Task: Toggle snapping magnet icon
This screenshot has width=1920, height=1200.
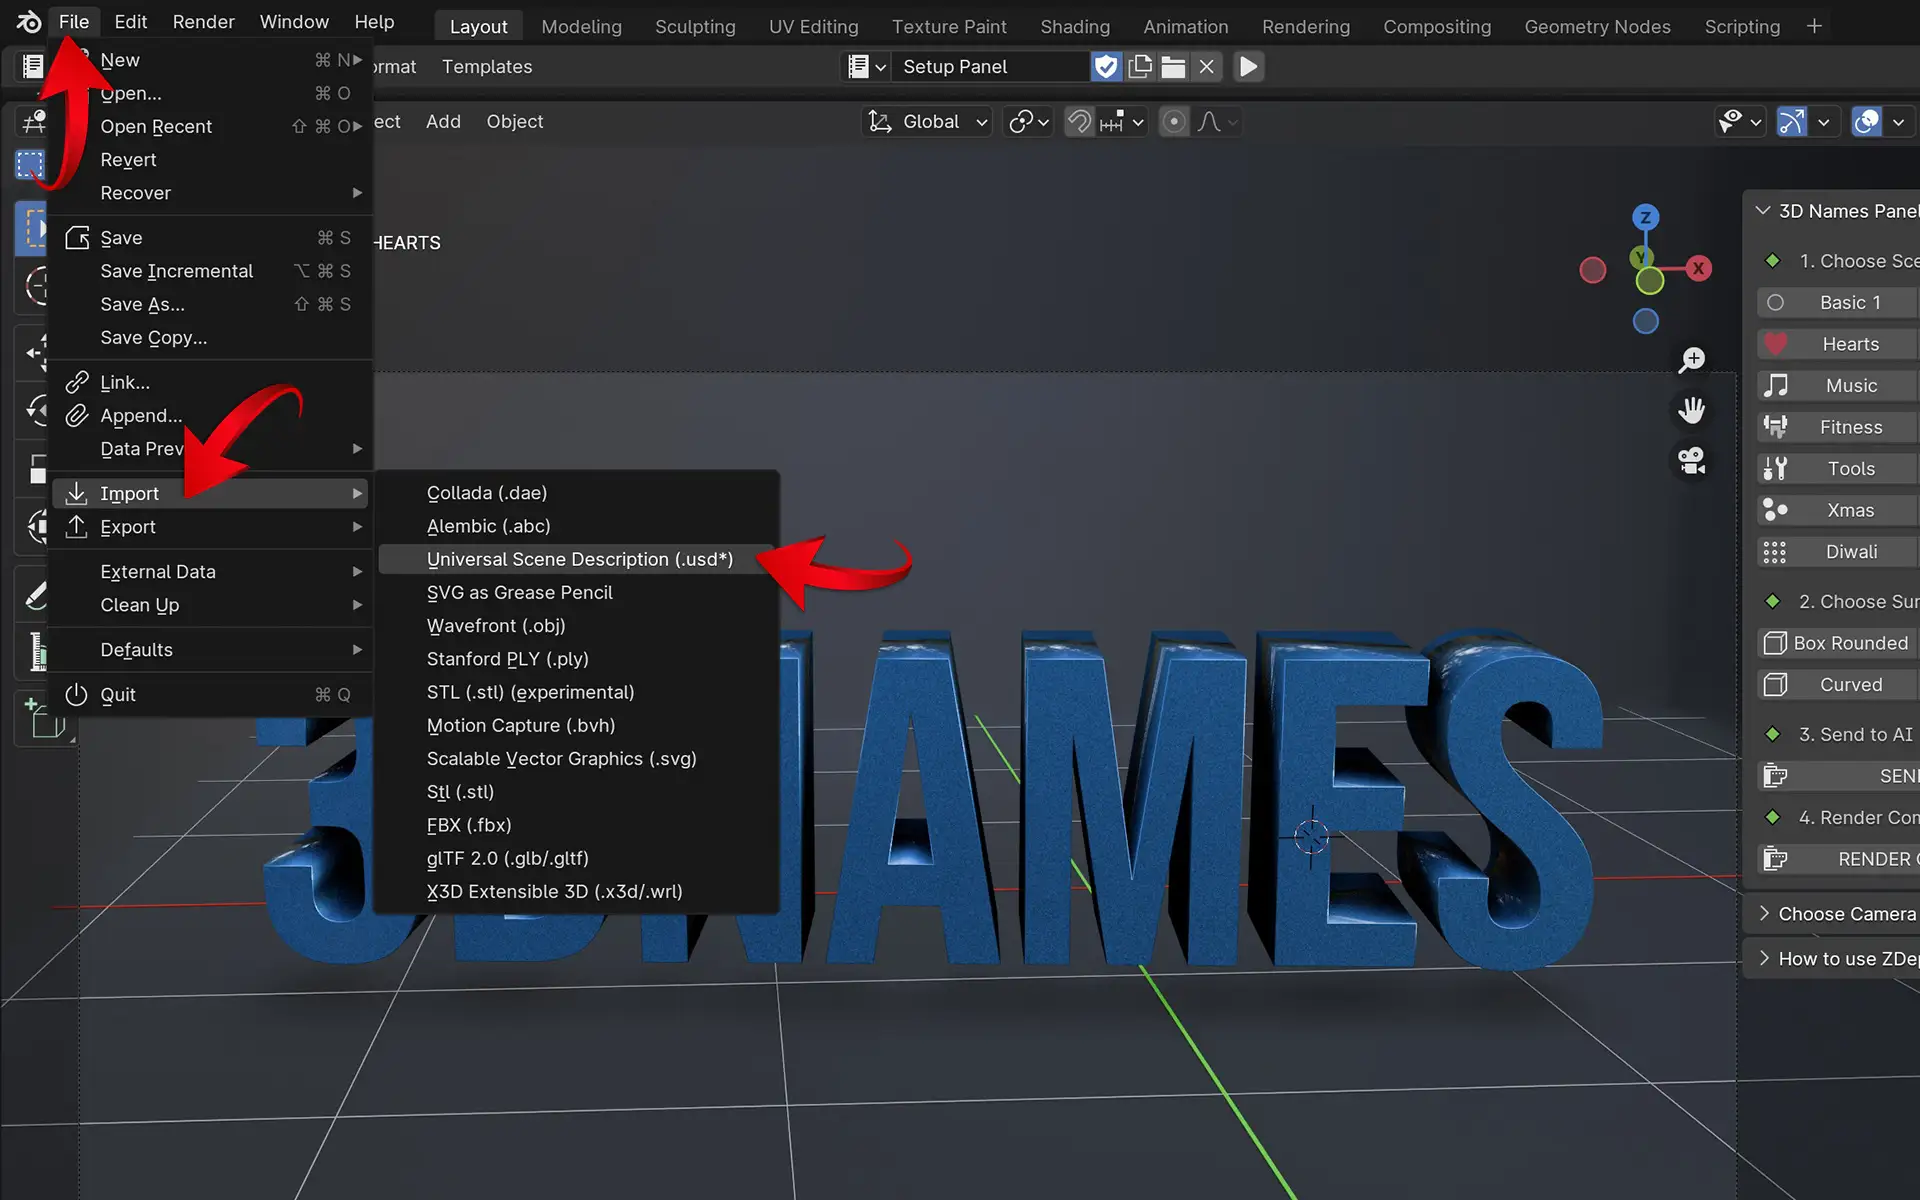Action: (x=1079, y=122)
